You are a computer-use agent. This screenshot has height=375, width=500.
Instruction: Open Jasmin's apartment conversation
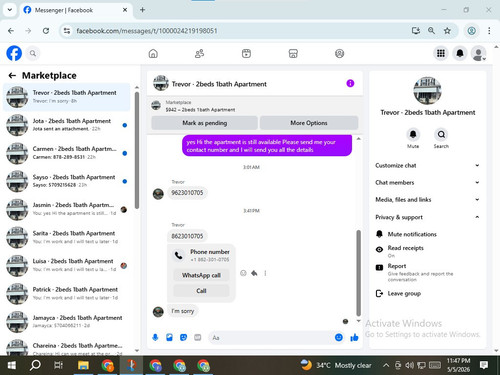point(67,209)
